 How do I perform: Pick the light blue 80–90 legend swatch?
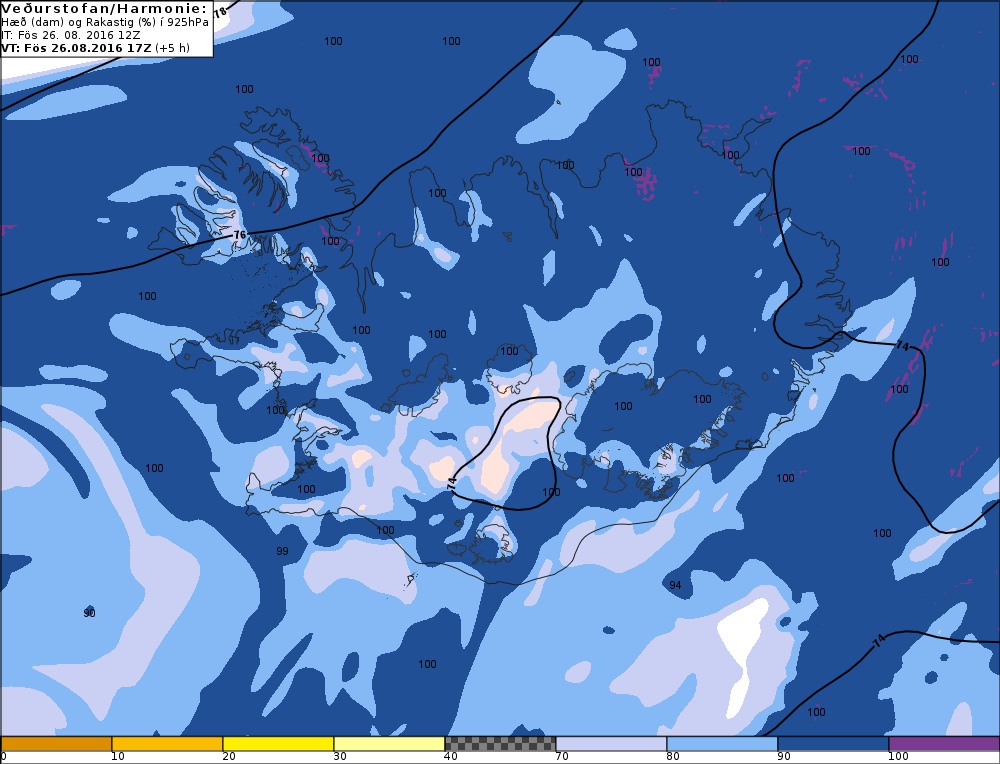722,744
